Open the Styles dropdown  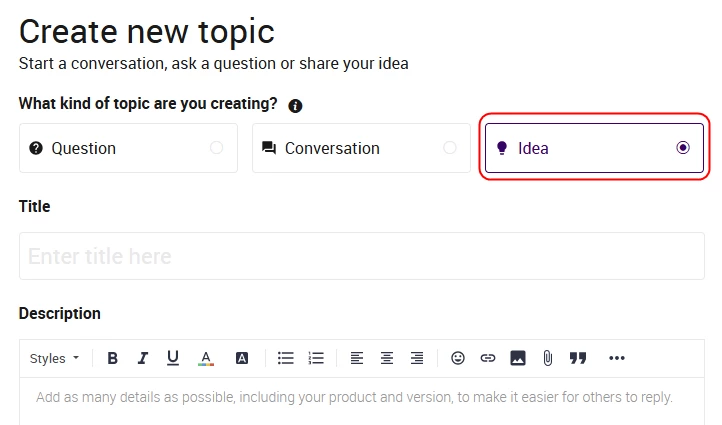pyautogui.click(x=54, y=358)
